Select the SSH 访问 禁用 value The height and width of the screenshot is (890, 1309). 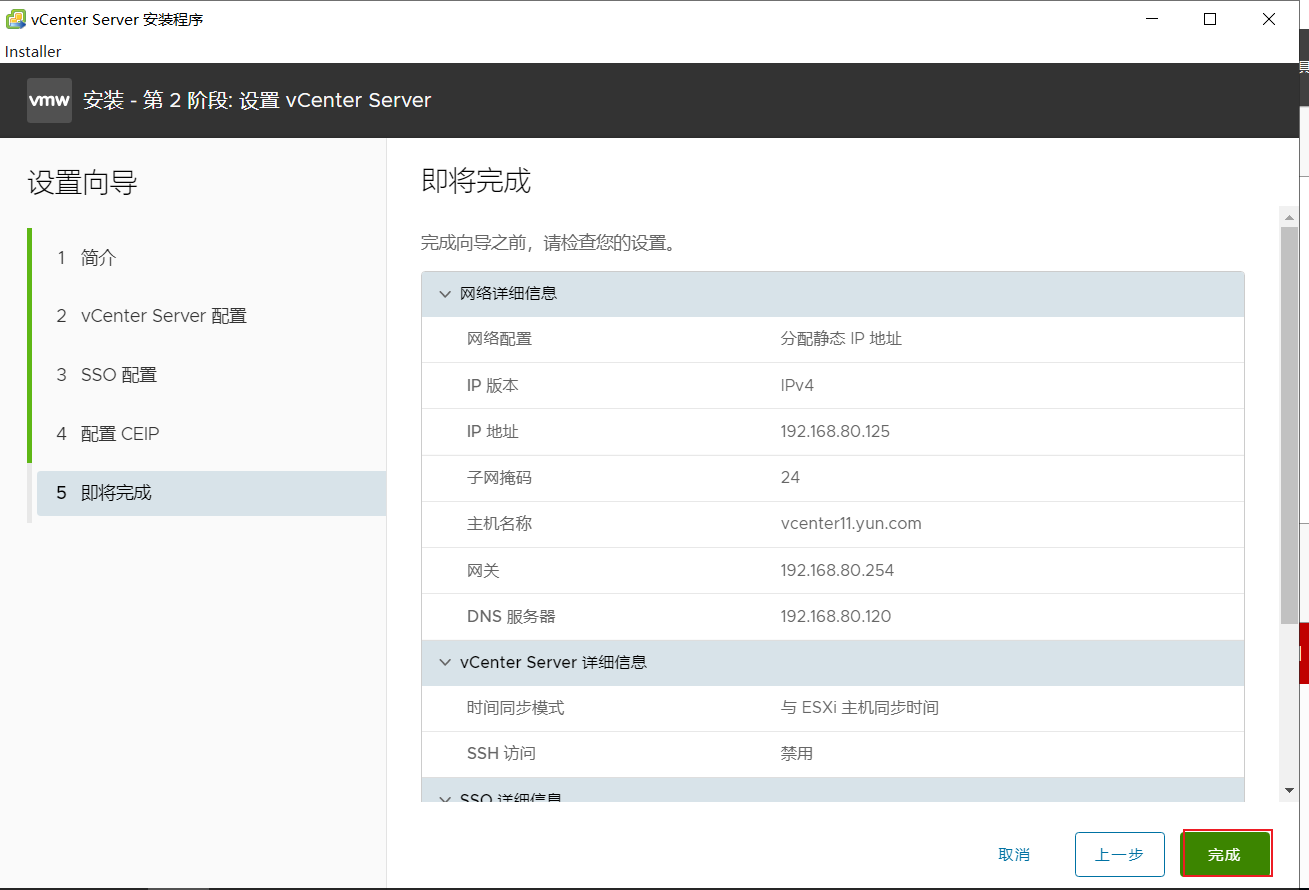pyautogui.click(x=797, y=754)
